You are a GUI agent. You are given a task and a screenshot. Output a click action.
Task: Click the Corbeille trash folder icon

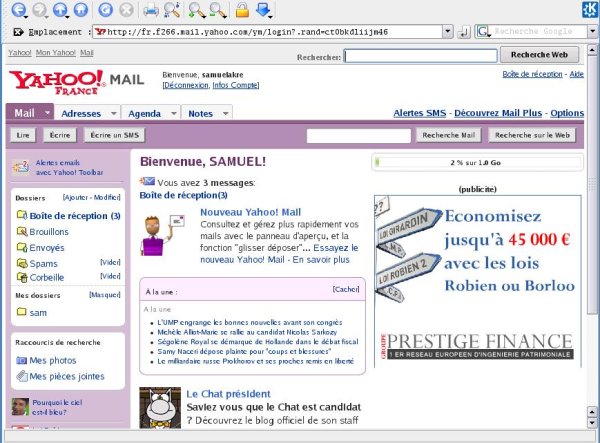pos(22,277)
